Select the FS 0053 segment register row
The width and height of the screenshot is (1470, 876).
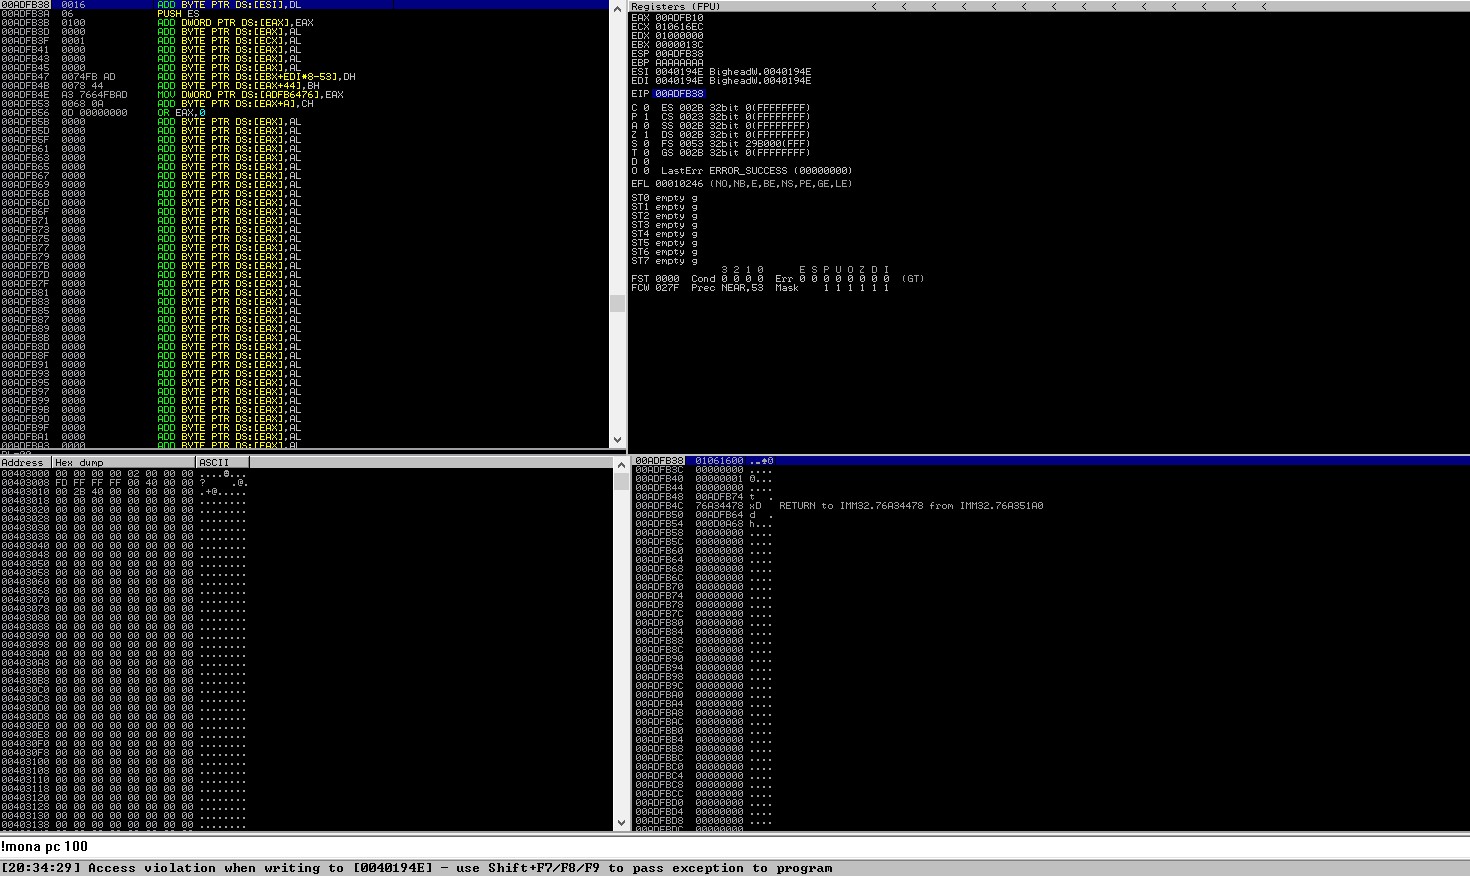[x=735, y=144]
